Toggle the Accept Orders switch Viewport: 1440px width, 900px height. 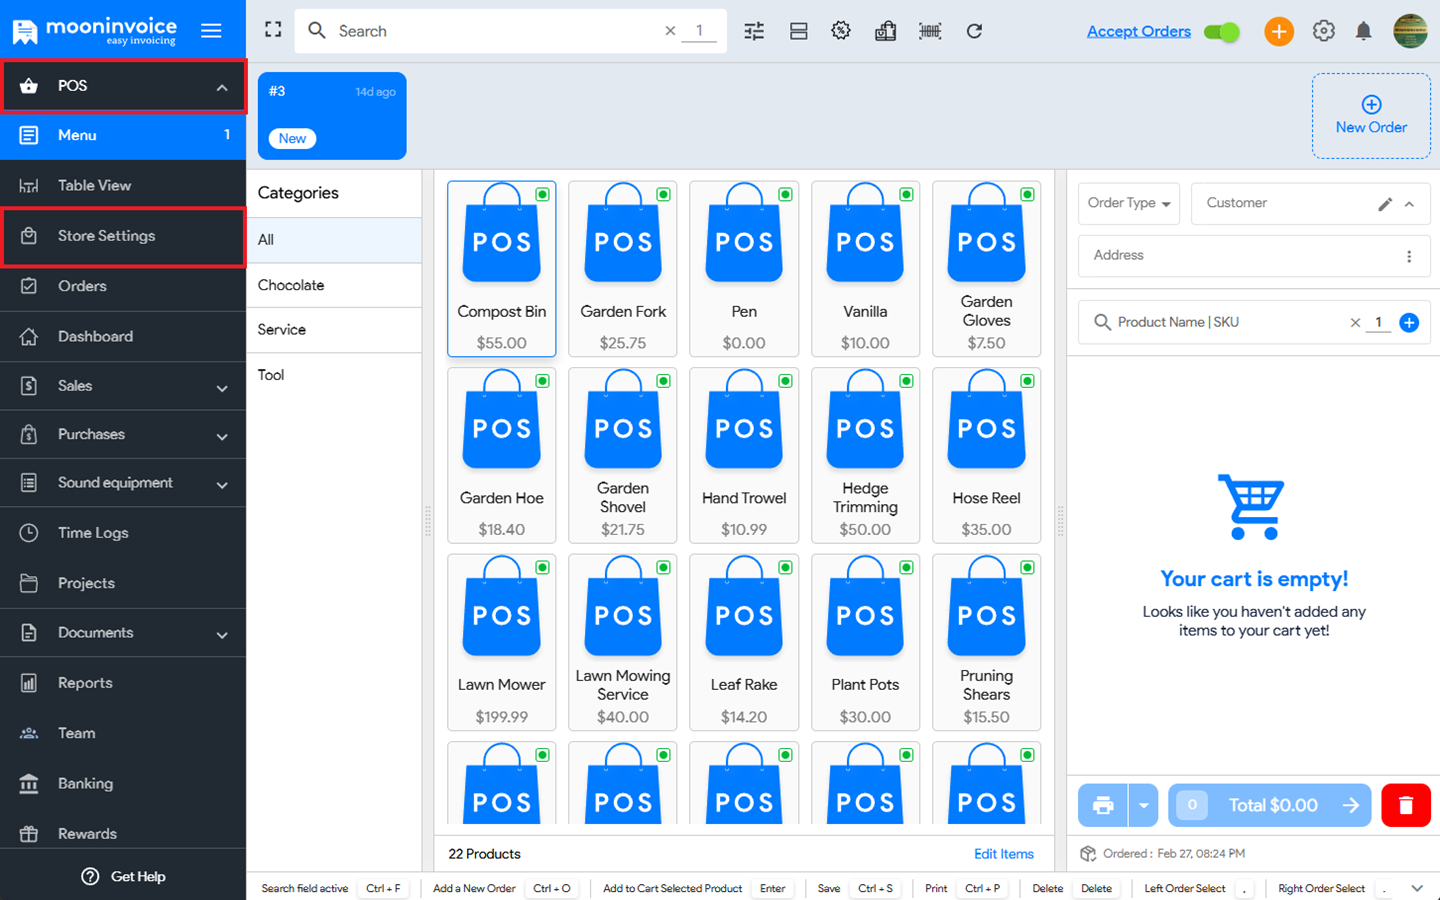point(1221,32)
